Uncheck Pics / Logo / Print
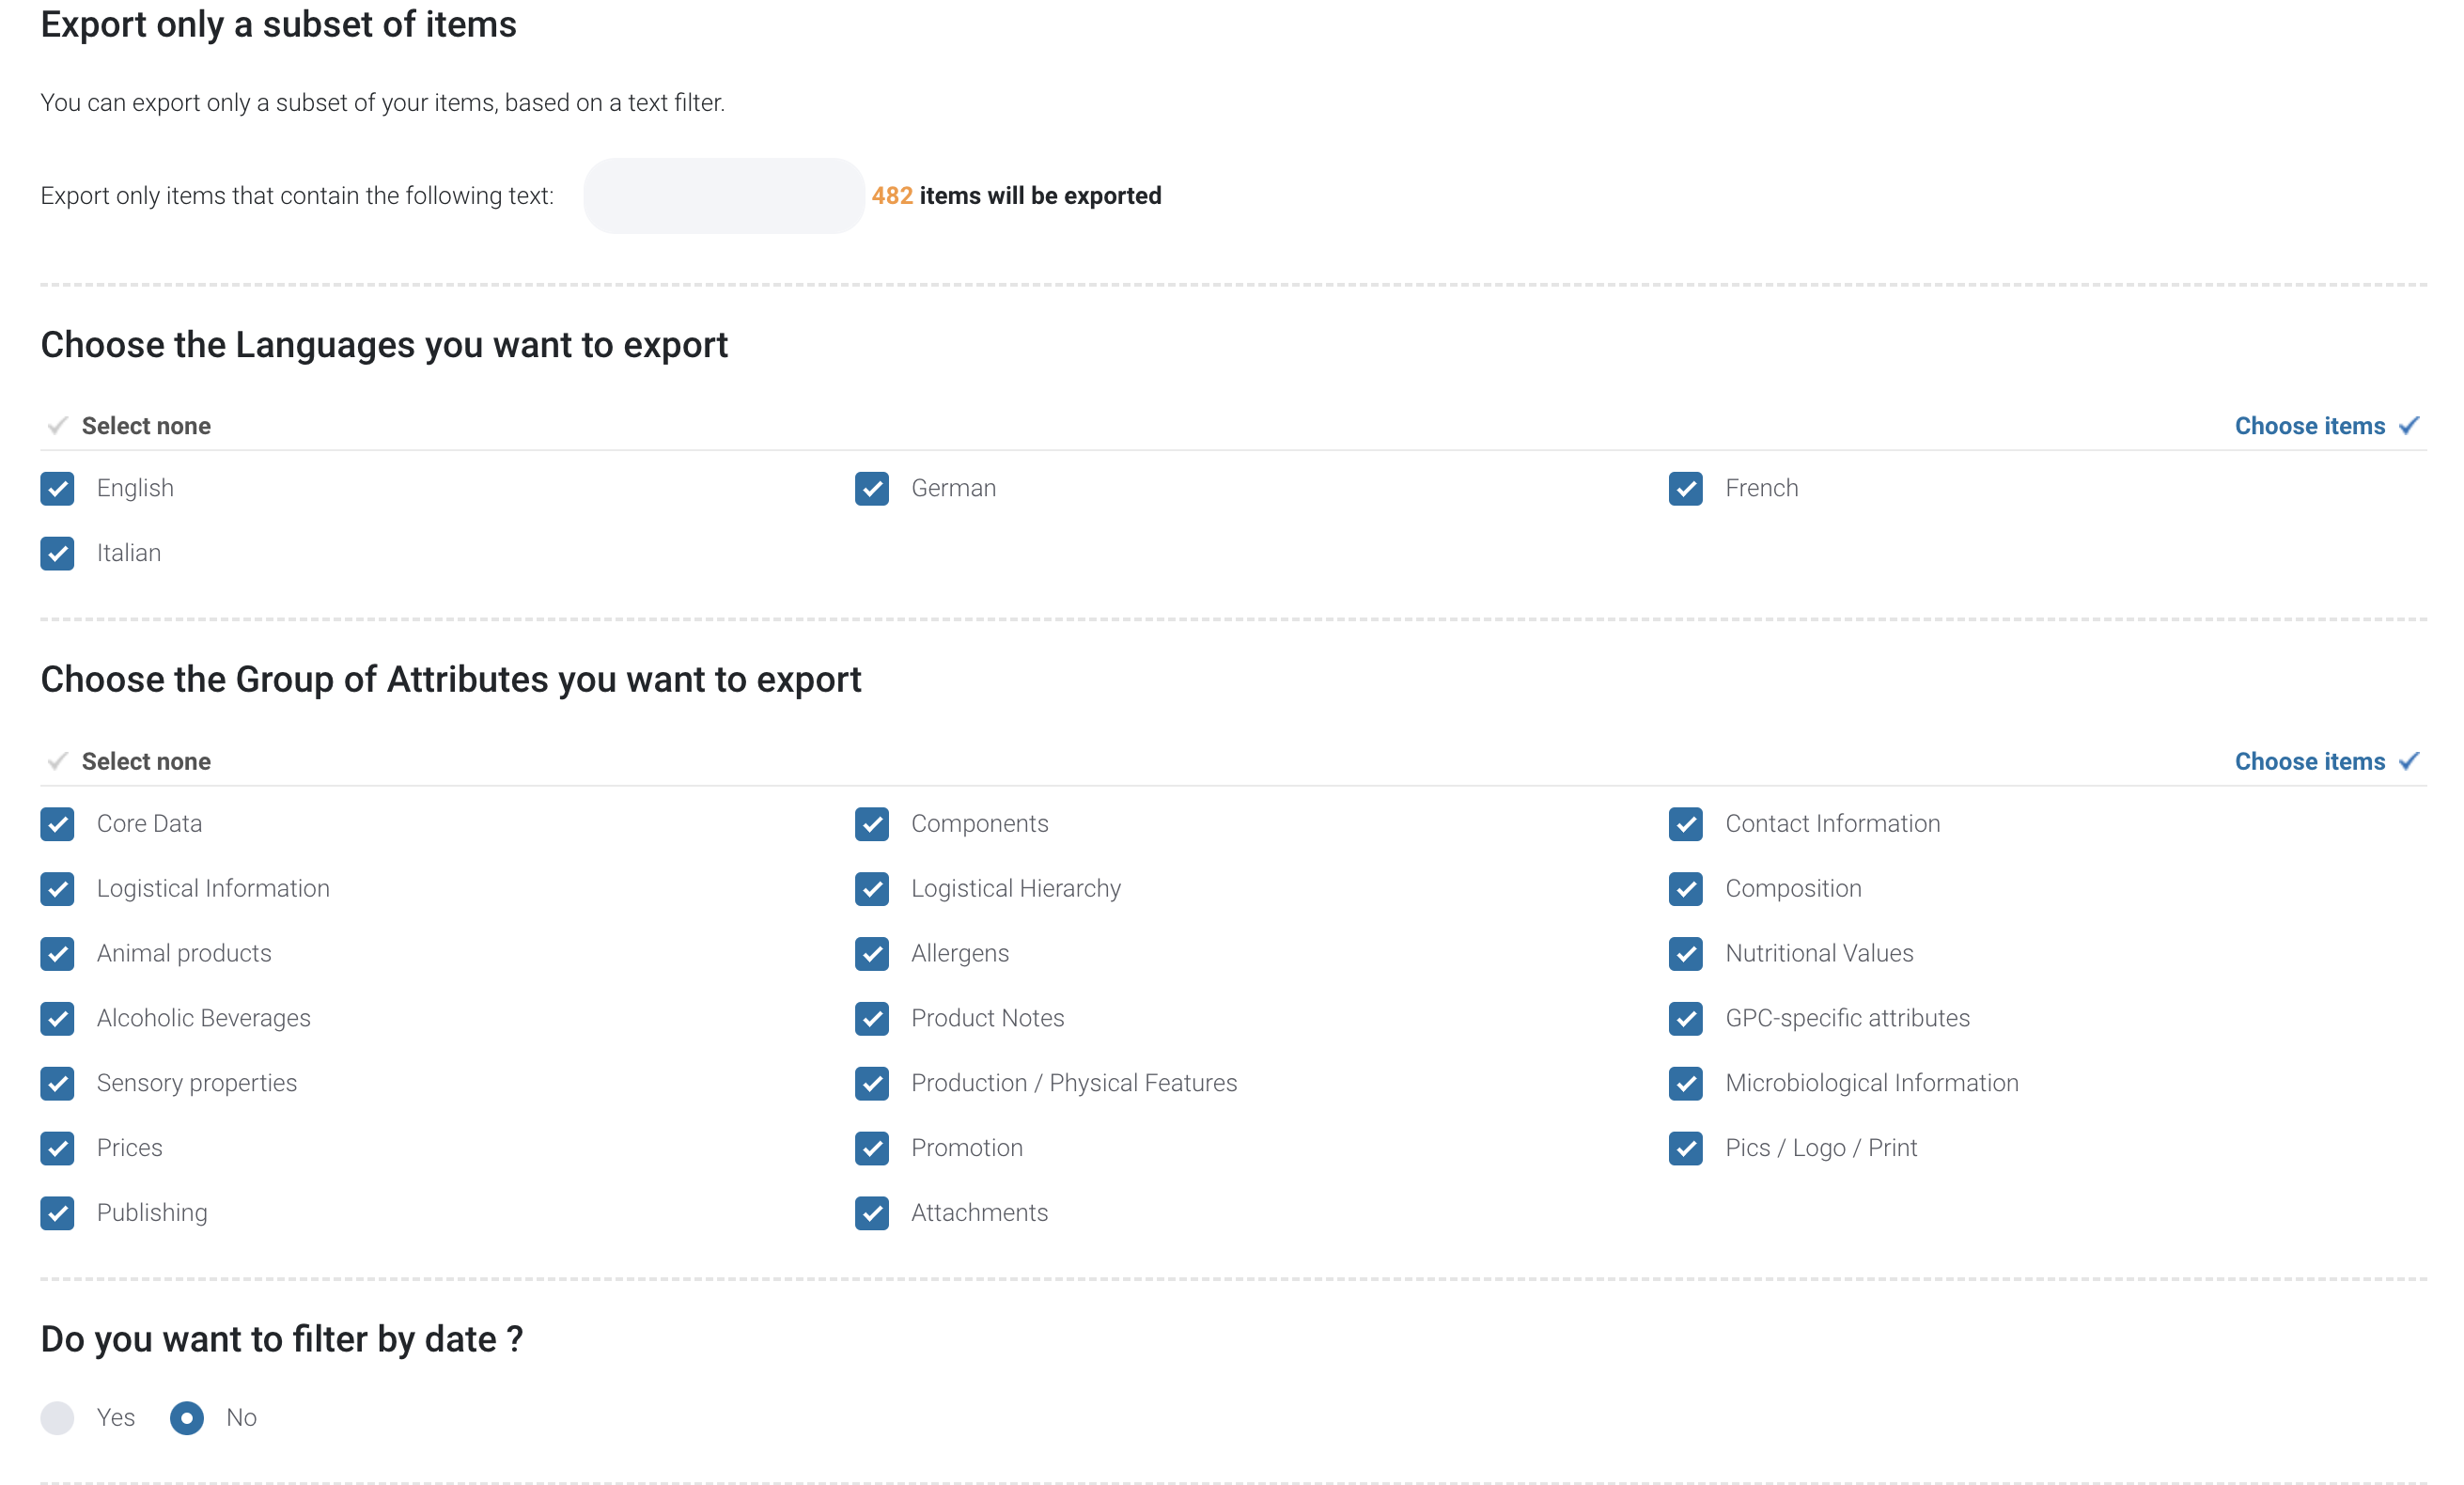Viewport: 2464px width, 1485px height. point(1685,1147)
